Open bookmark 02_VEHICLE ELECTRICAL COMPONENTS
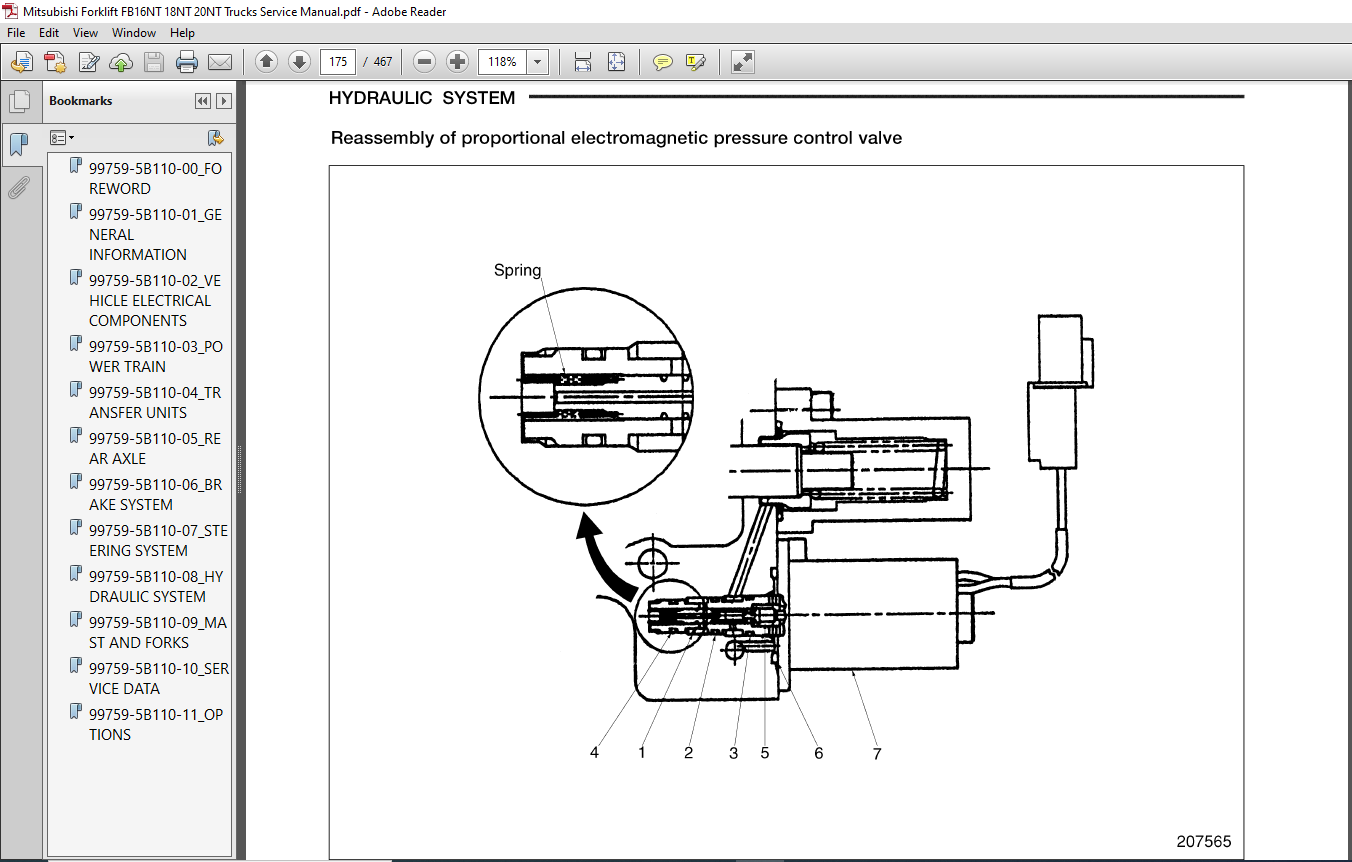 [155, 301]
